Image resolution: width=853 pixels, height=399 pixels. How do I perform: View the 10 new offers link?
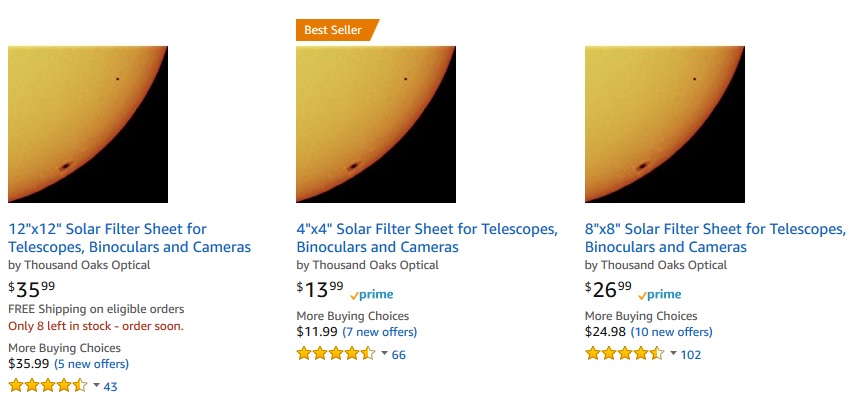point(671,332)
